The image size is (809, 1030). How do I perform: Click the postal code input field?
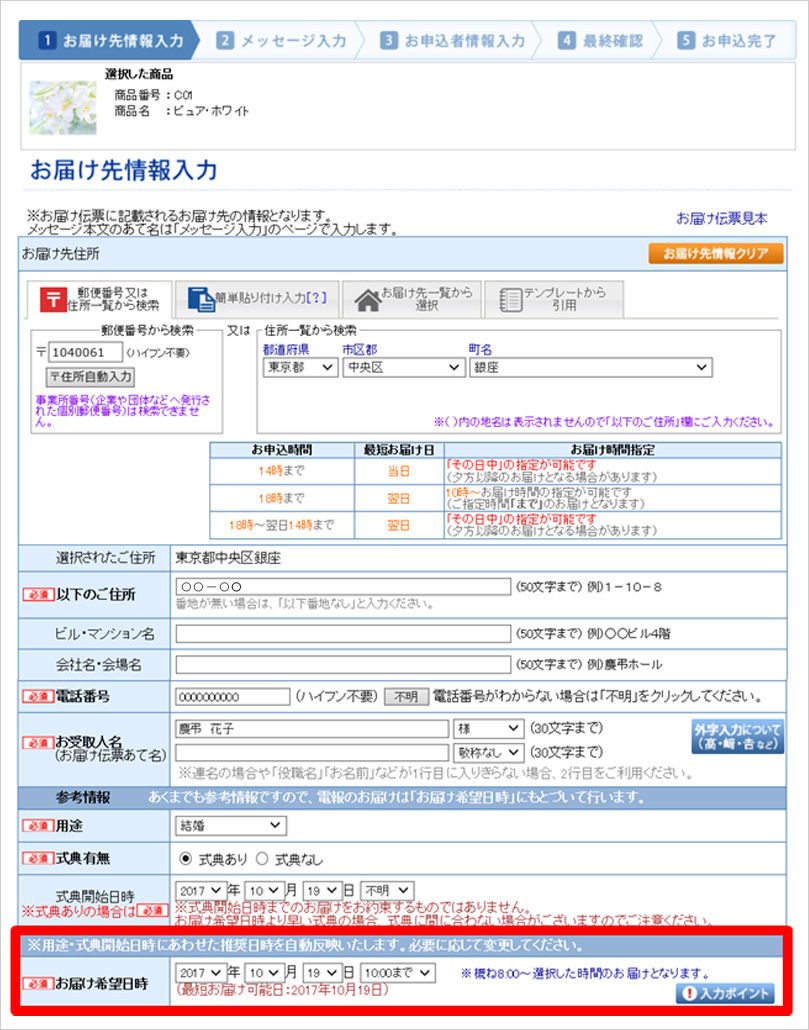pos(85,352)
